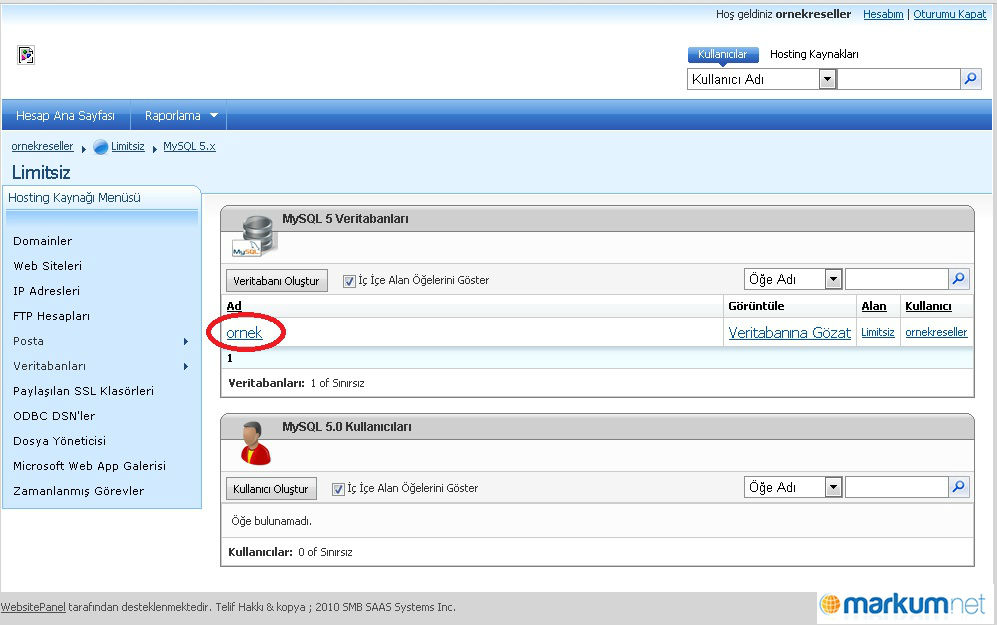Click the 'Öğe bulunamadı.' message
The image size is (997, 625).
pyautogui.click(x=272, y=521)
